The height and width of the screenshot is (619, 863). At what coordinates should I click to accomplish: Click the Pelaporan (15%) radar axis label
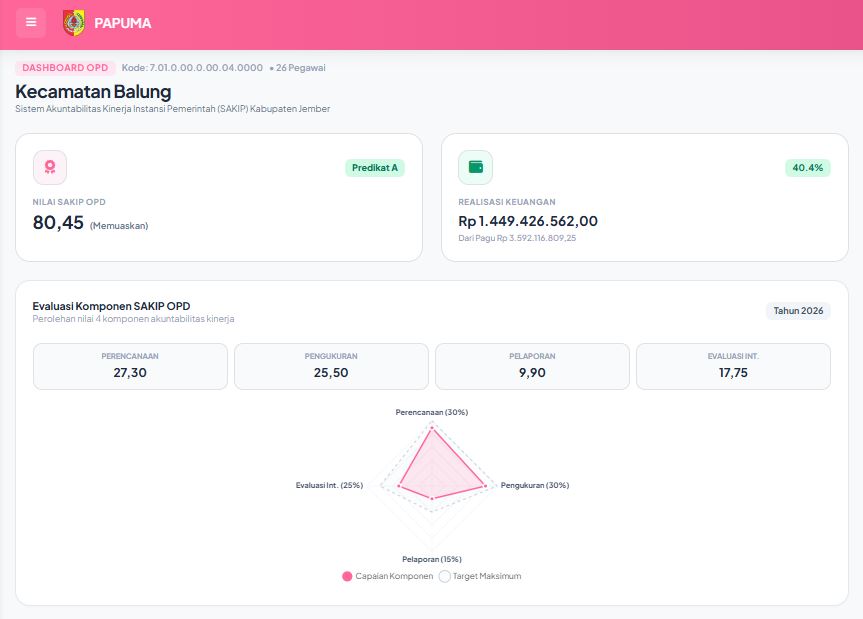pos(432,559)
